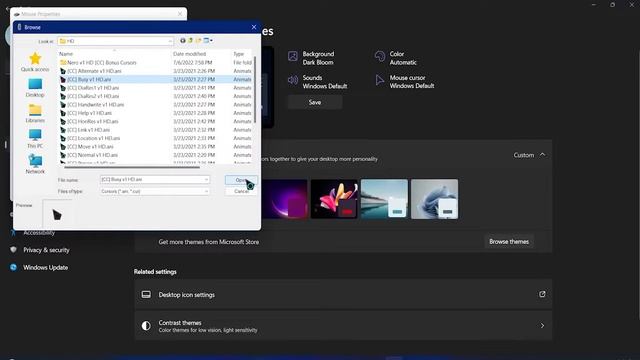Select Desktop in the places bar
The height and width of the screenshot is (360, 640).
[35, 88]
